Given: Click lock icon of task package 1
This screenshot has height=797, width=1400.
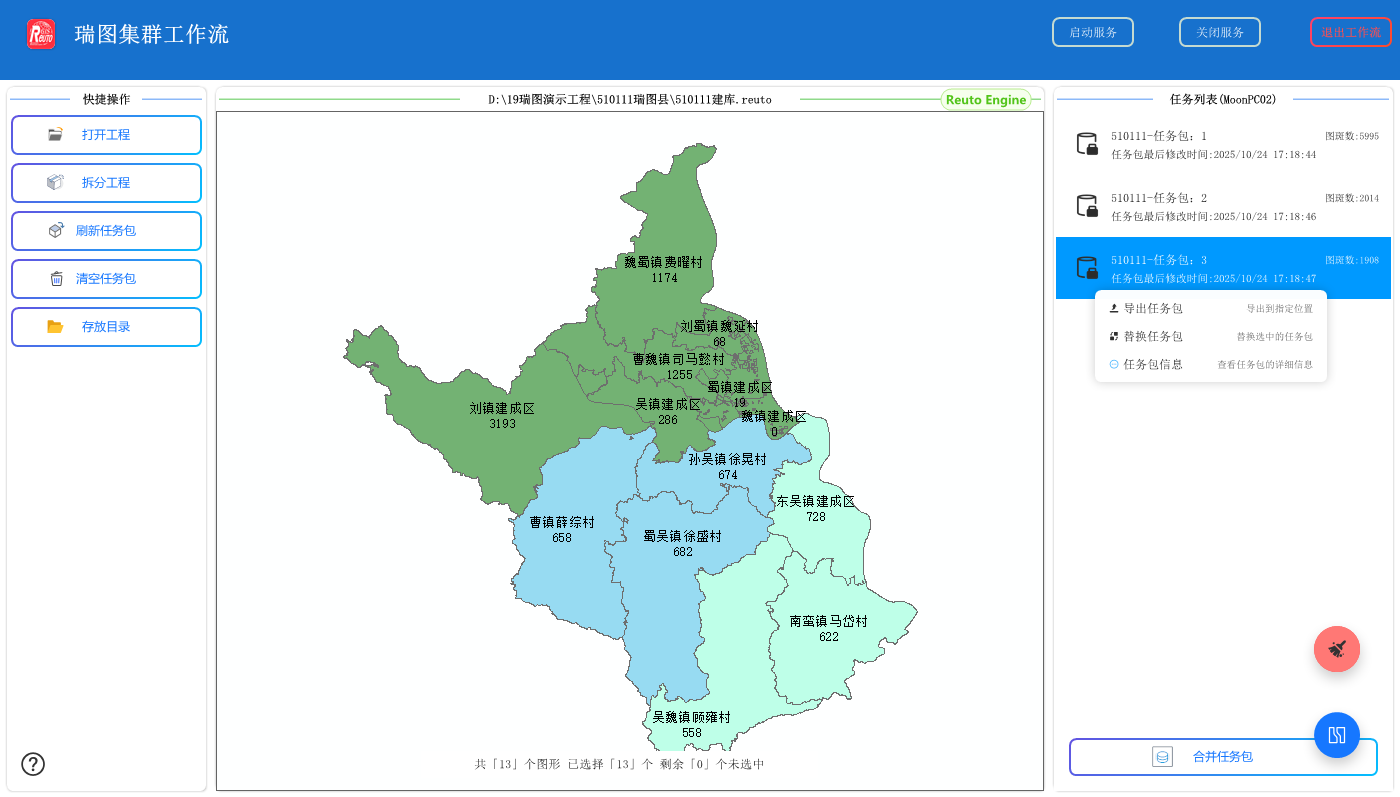Looking at the screenshot, I should (x=1086, y=144).
